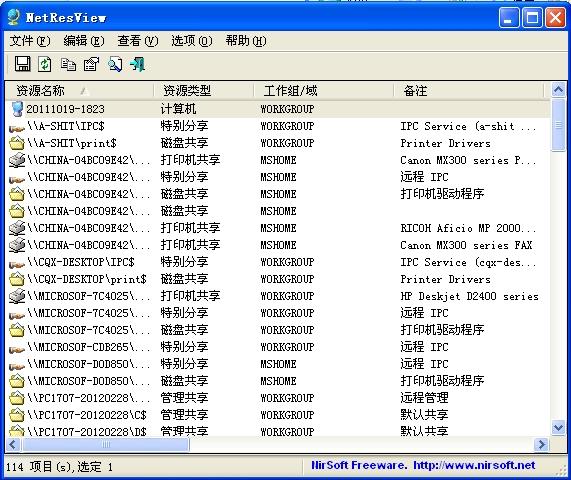Viewport: 571px width, 480px height.
Task: Open Properties via the toolbar icon
Action: click(x=91, y=64)
